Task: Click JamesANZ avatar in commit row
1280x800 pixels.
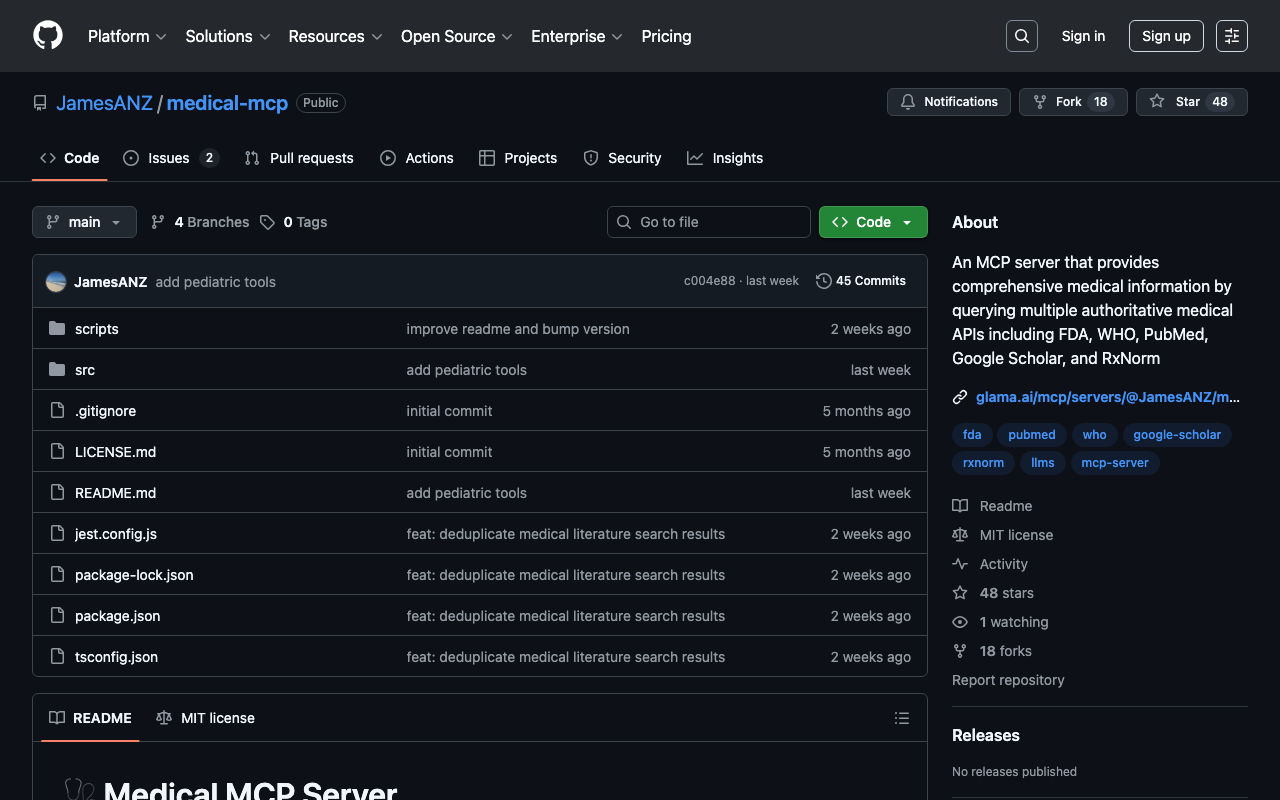Action: [x=56, y=282]
